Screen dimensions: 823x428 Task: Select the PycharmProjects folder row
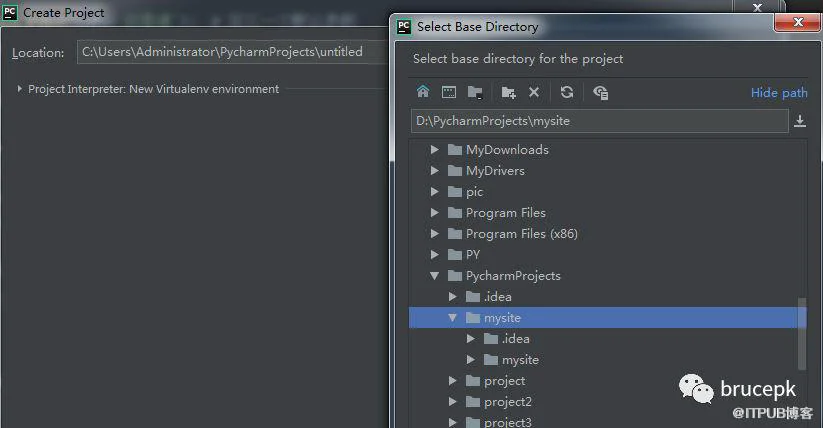[607, 276]
